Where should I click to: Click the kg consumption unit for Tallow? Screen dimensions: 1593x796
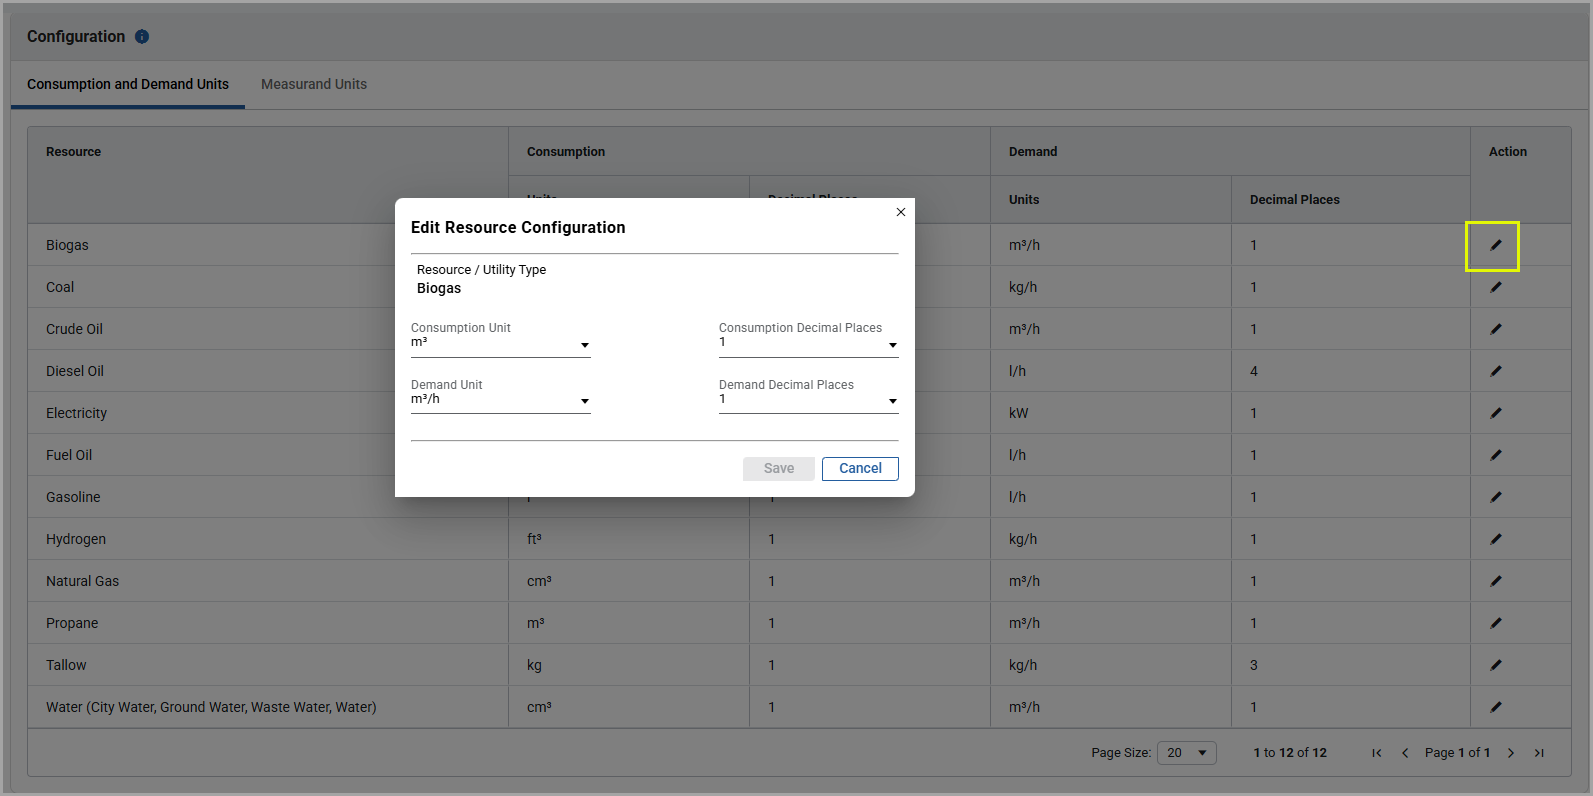point(534,665)
